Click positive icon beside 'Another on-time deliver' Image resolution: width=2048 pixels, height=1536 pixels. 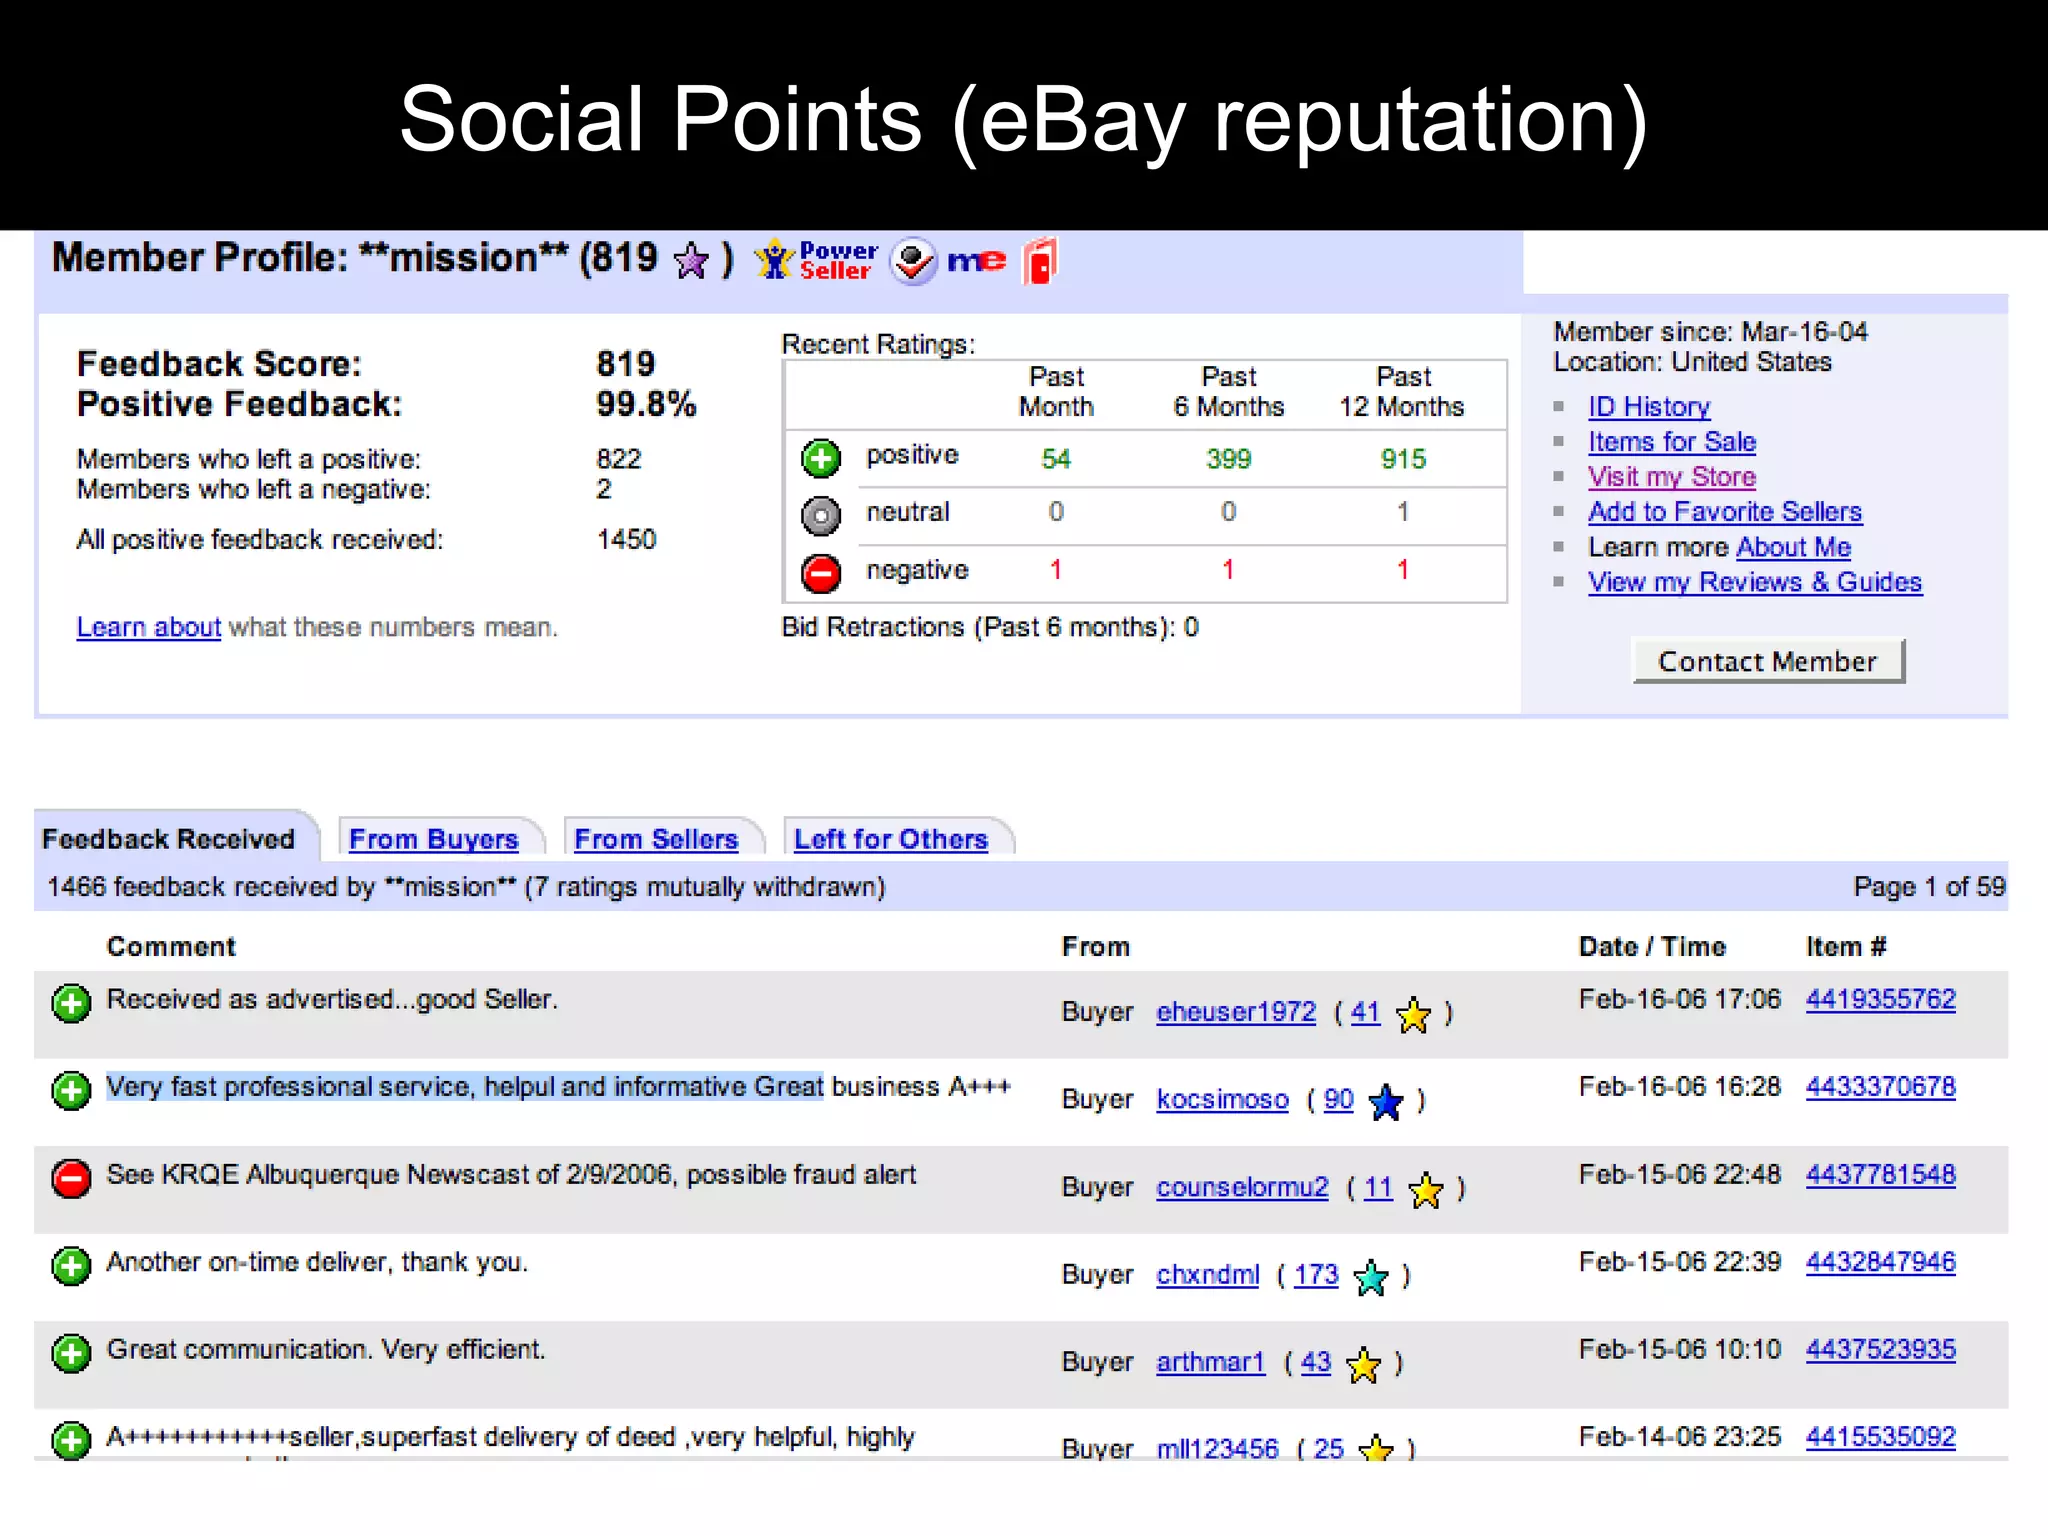71,1266
